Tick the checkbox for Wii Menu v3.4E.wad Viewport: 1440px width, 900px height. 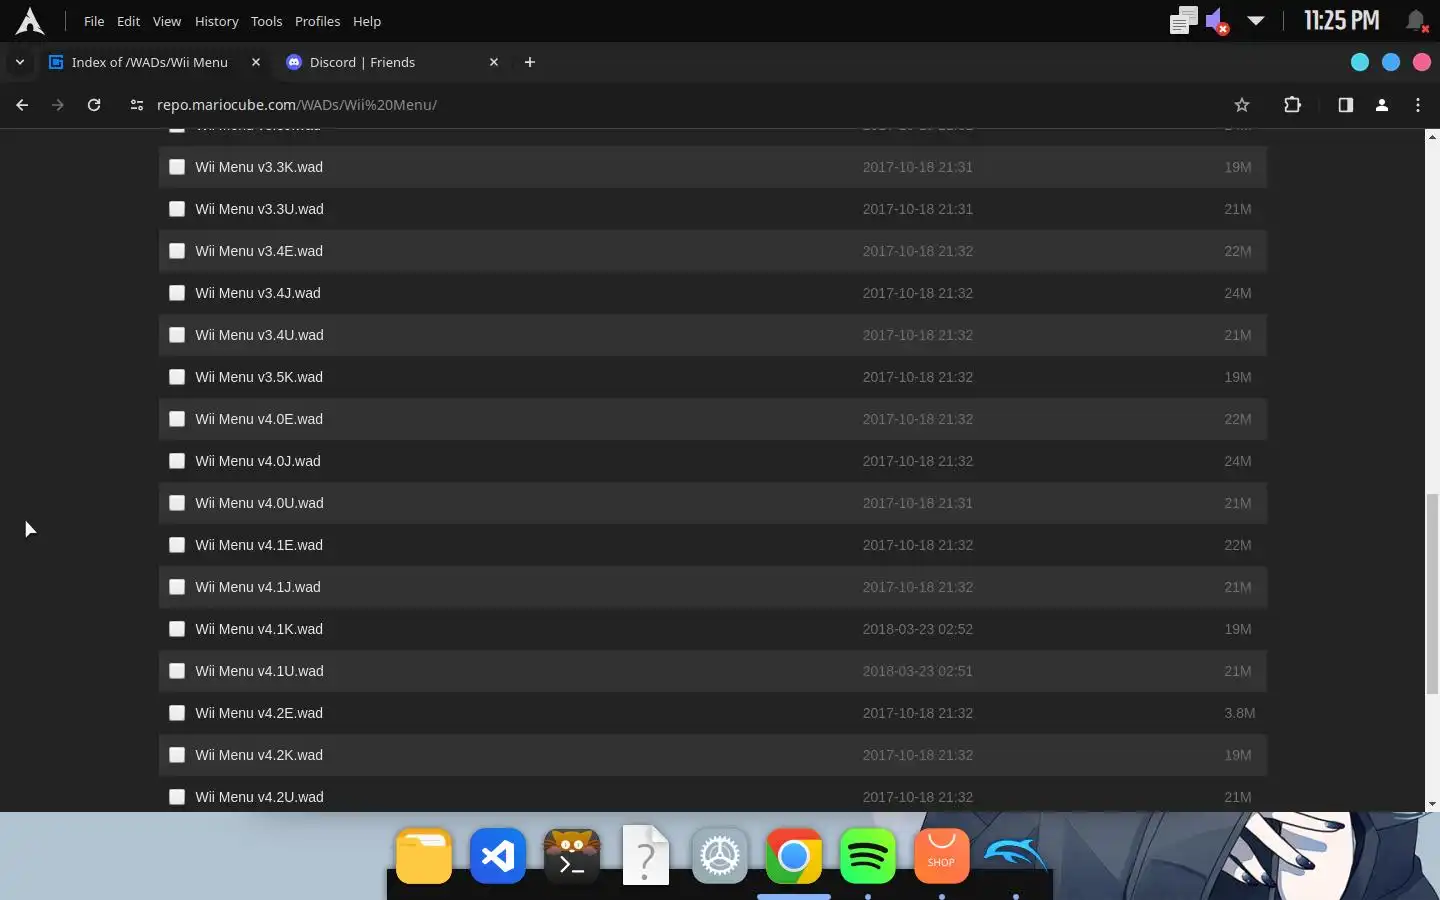(x=177, y=251)
